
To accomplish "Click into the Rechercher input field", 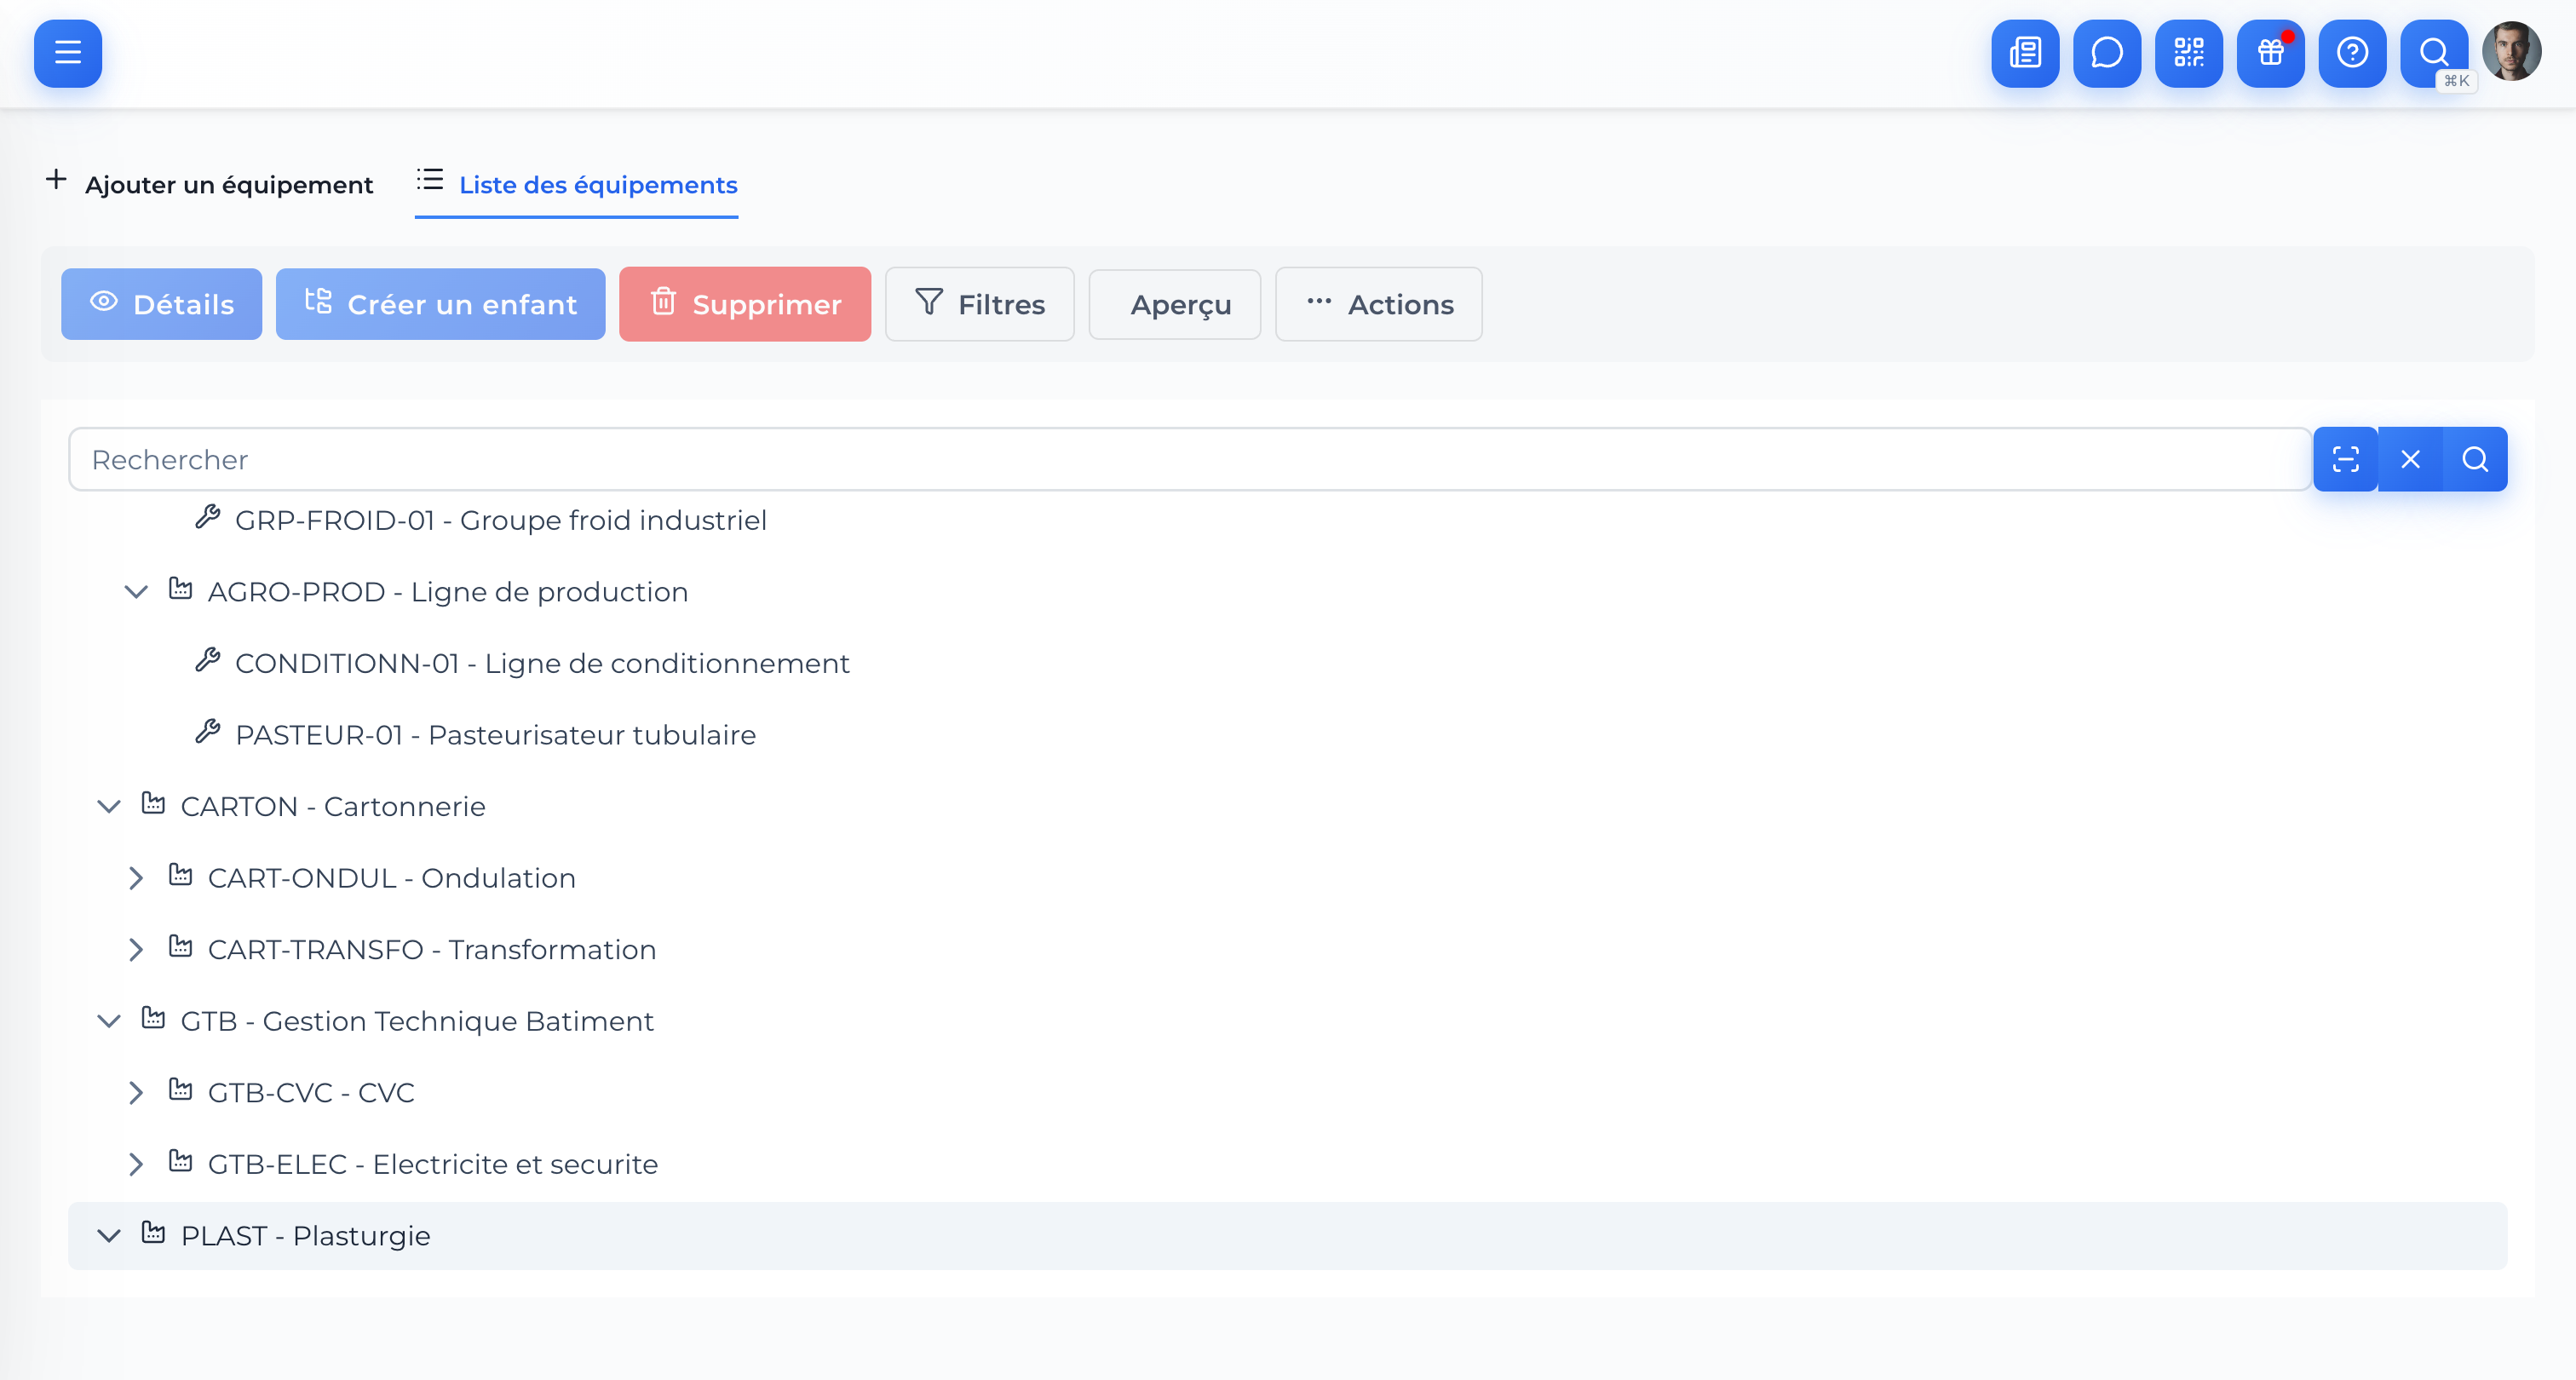I will pos(1188,459).
